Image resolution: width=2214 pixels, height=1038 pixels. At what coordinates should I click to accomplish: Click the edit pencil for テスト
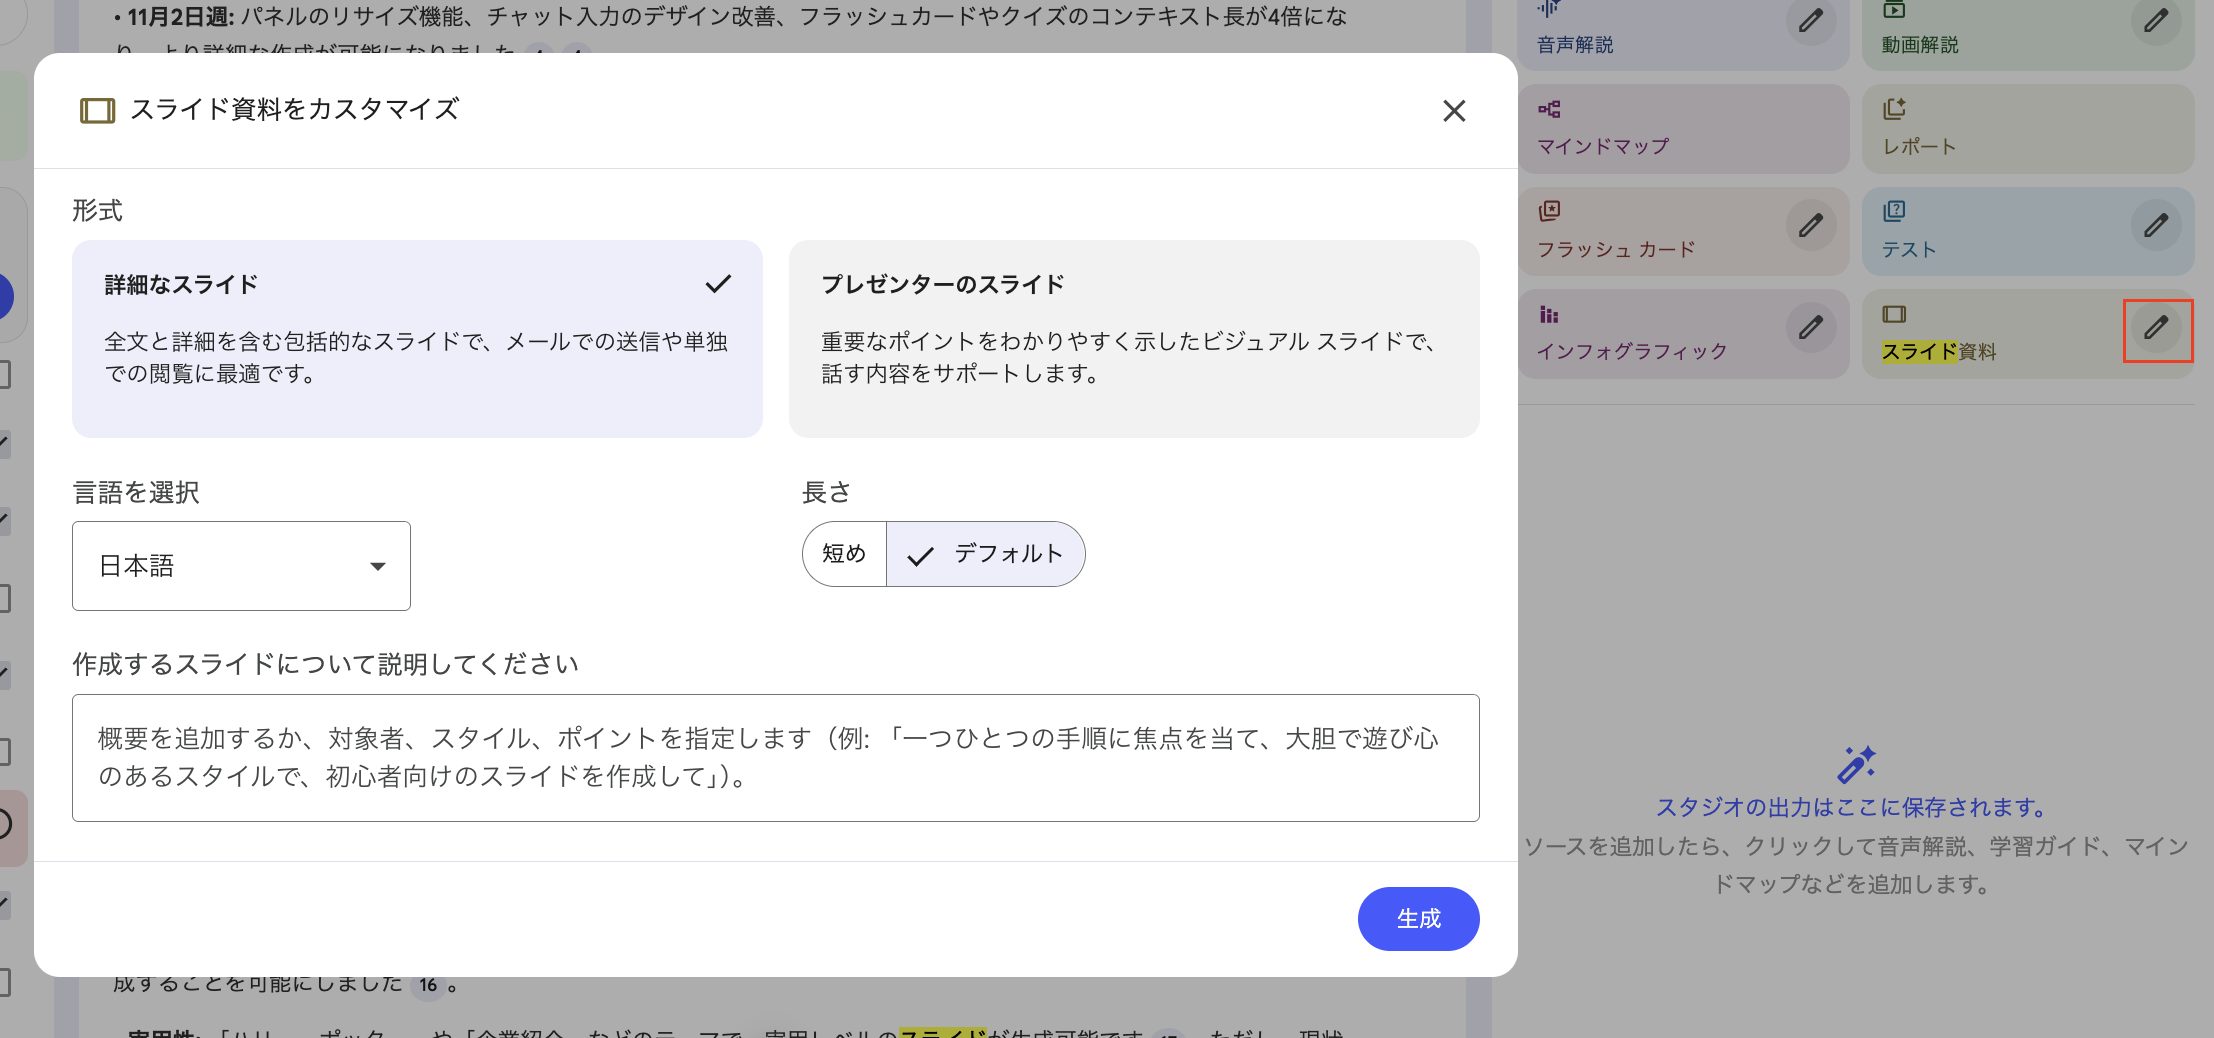[2155, 226]
